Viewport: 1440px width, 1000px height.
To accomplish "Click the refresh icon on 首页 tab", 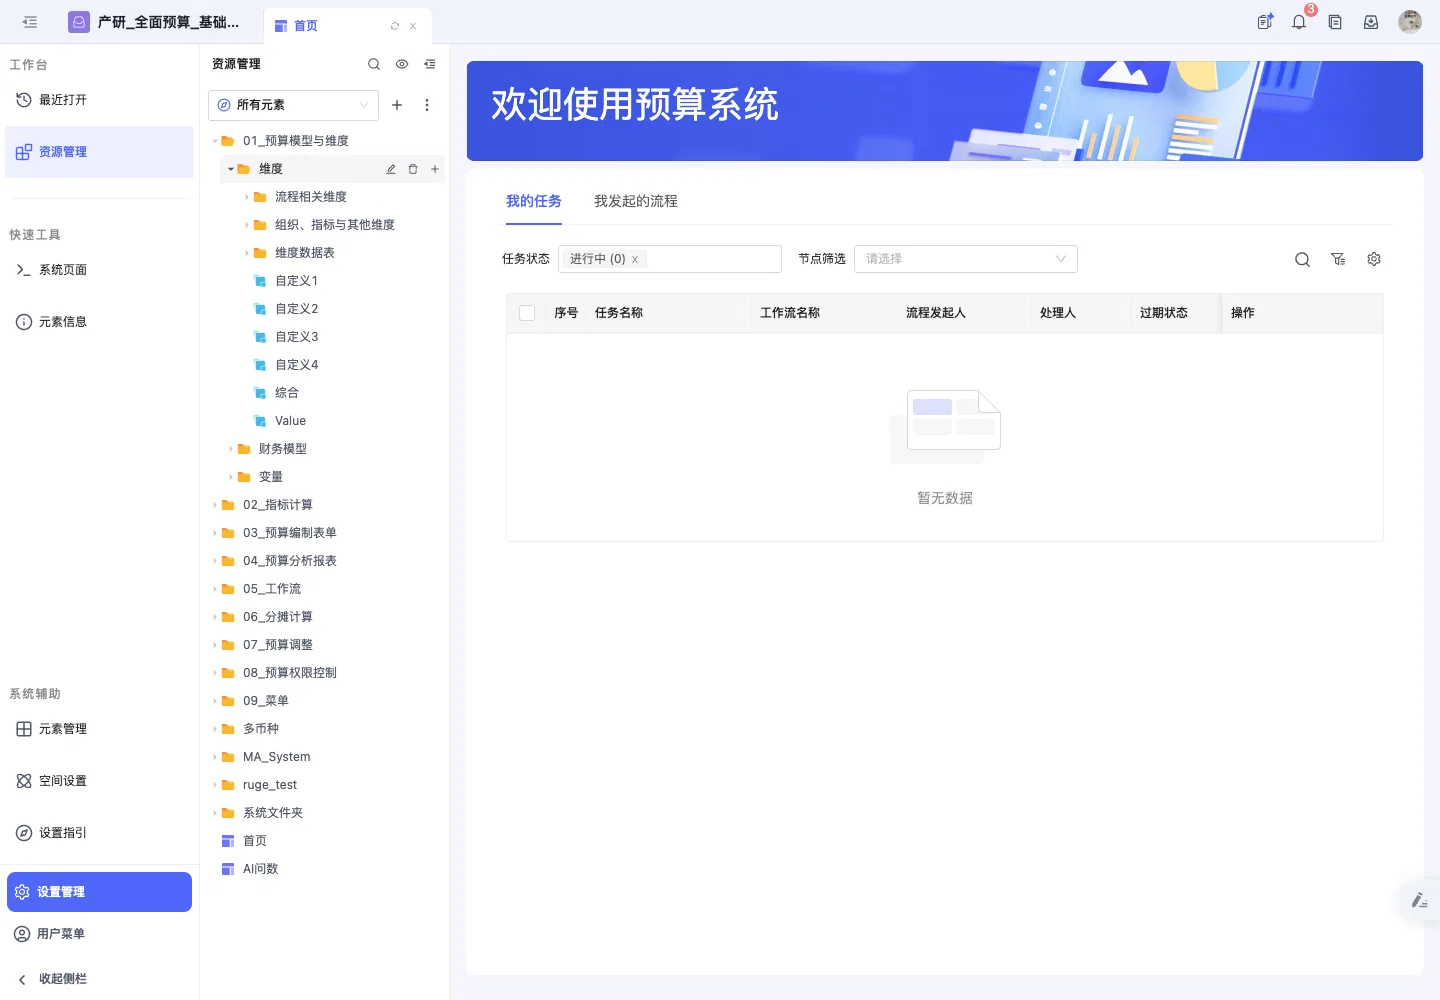I will [x=395, y=26].
